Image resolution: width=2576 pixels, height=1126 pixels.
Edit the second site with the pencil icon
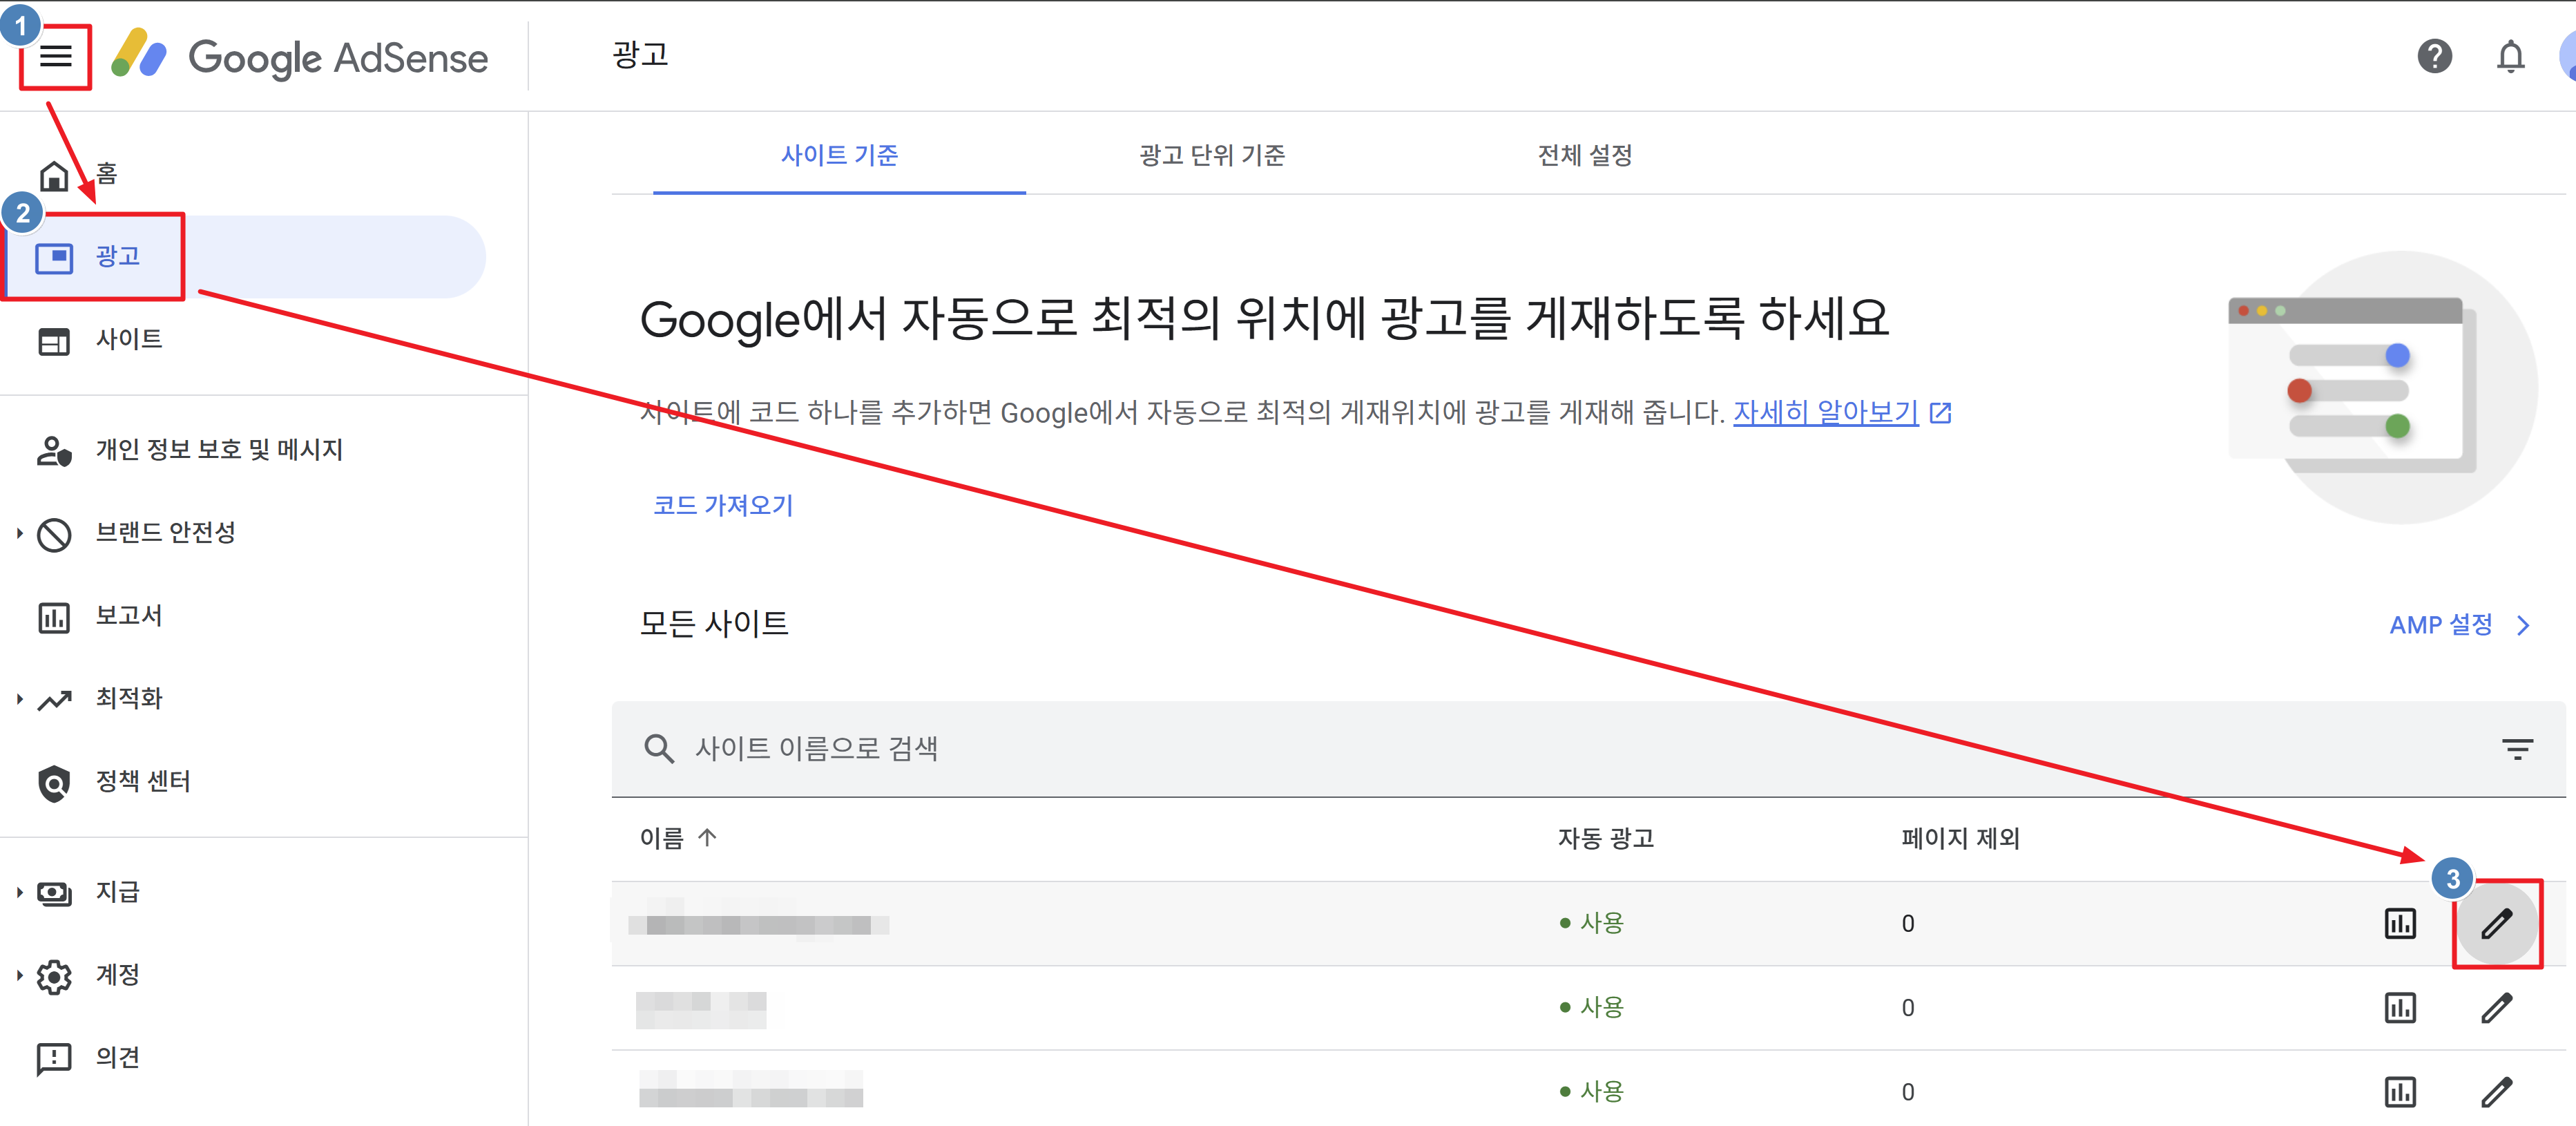pos(2496,1007)
